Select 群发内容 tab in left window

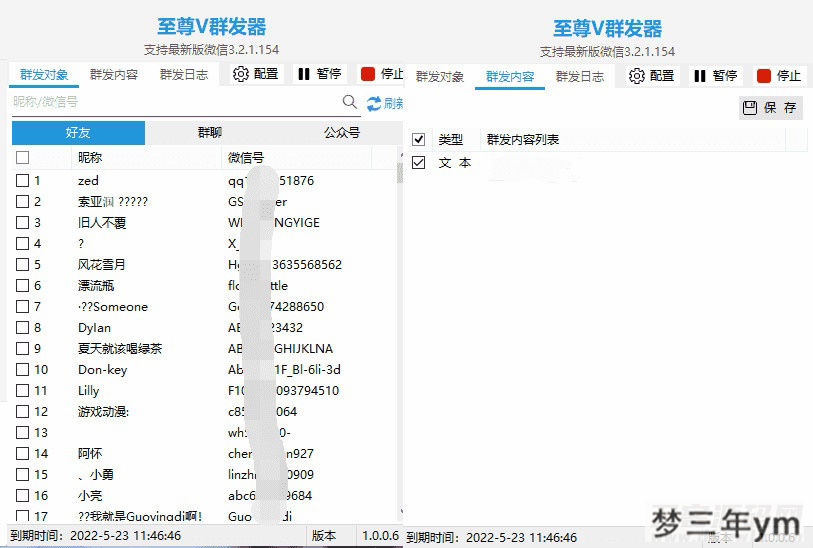[114, 75]
